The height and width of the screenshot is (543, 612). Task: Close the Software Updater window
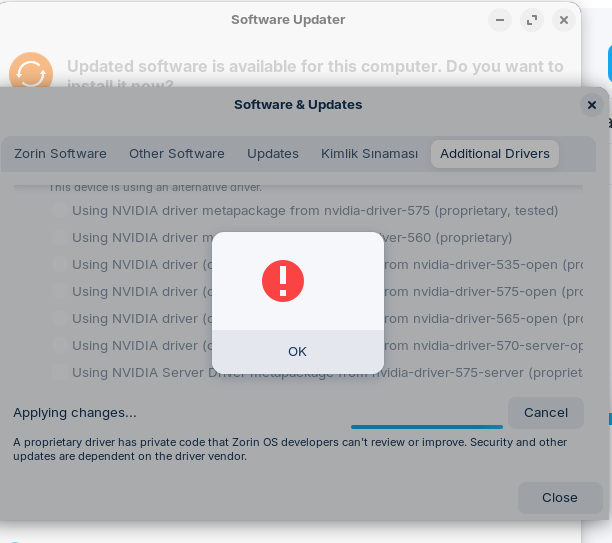point(564,20)
